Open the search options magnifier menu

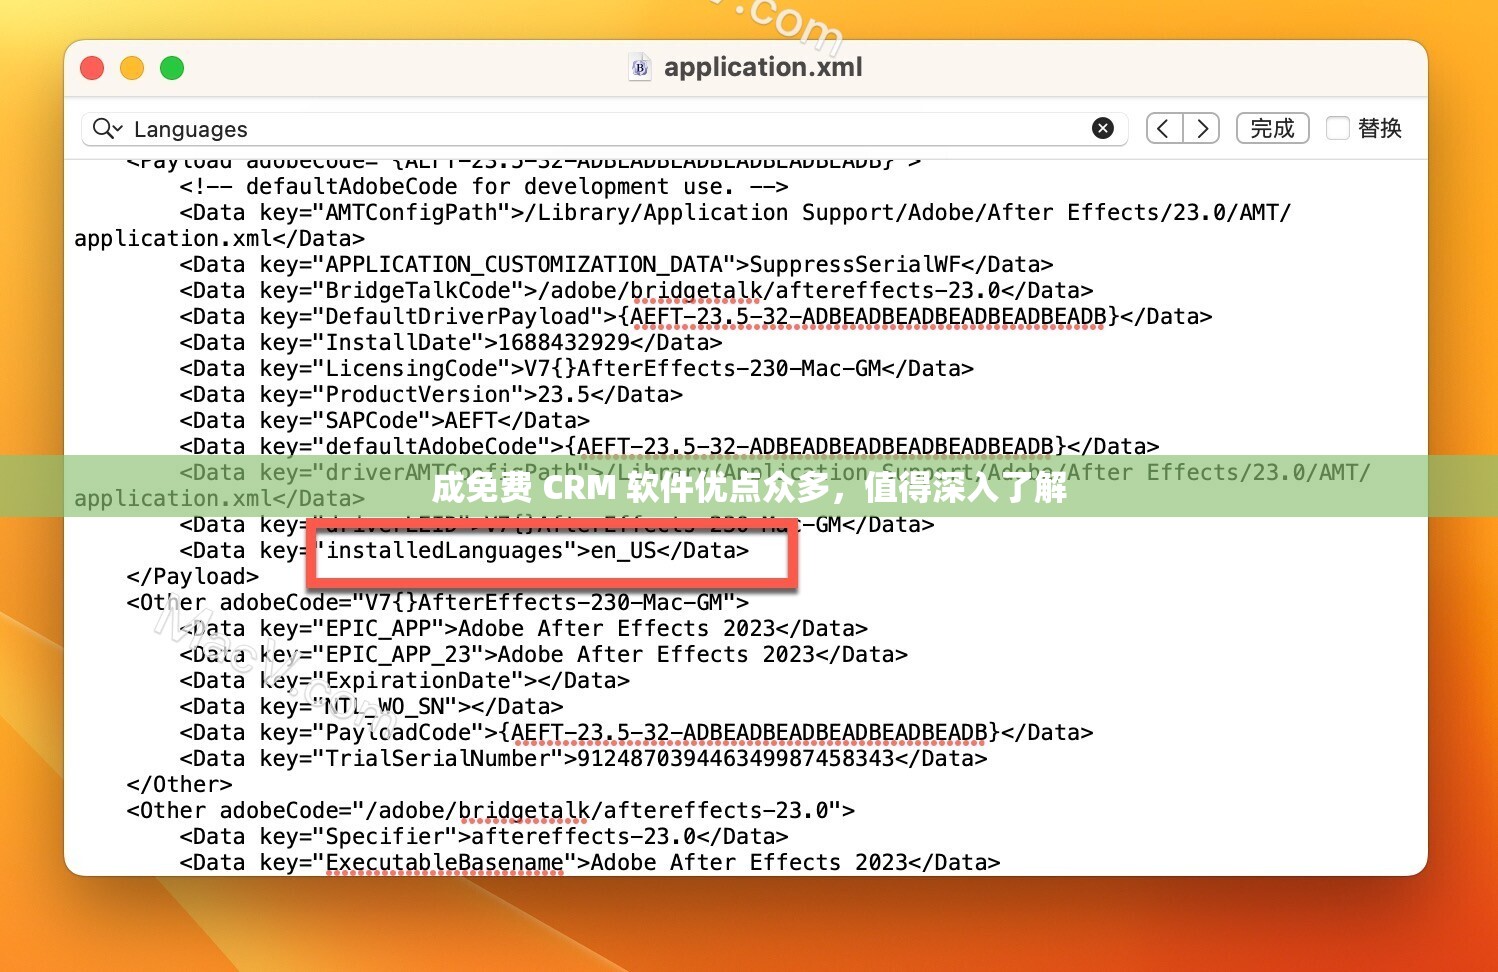(107, 128)
